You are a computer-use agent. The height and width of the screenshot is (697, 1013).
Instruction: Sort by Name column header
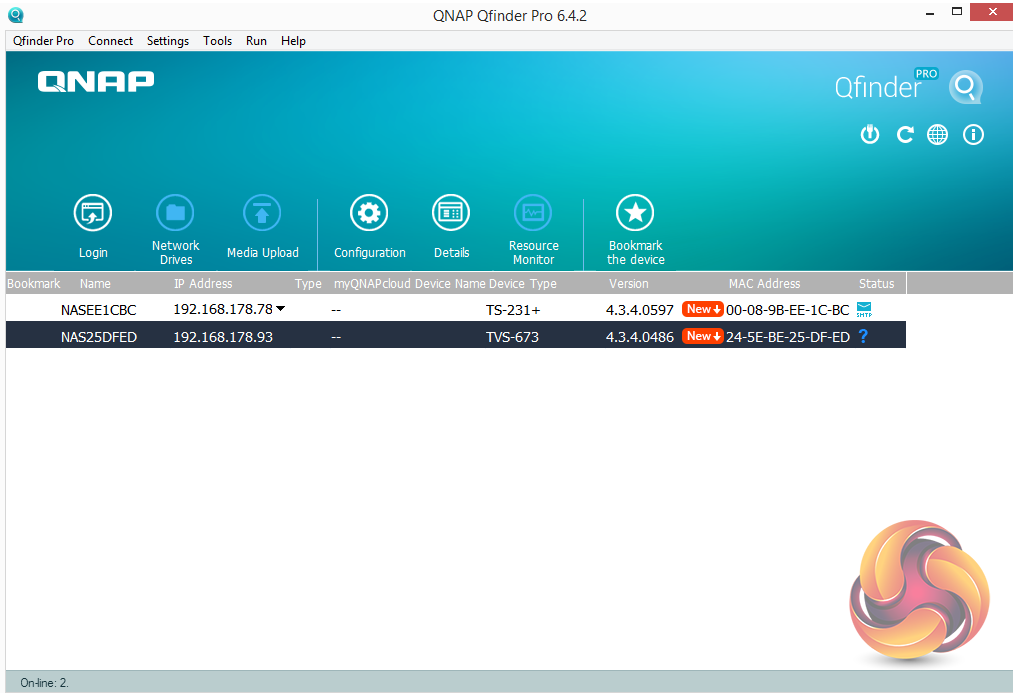point(95,284)
